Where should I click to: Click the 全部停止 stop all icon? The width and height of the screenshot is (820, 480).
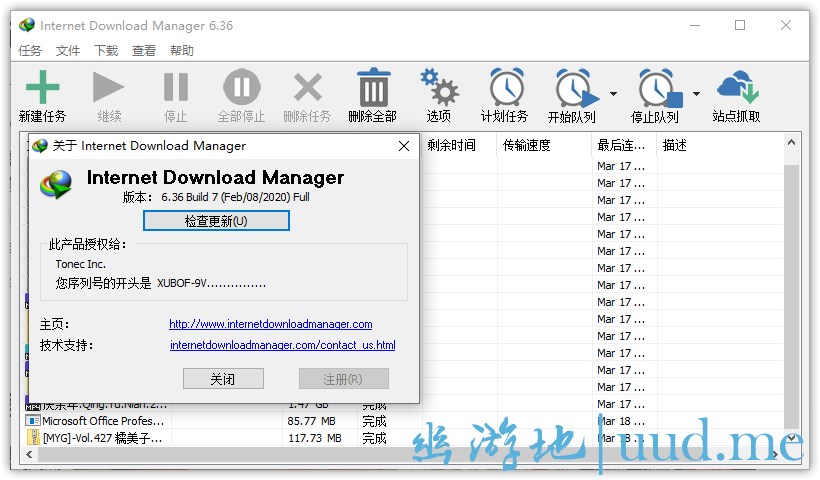pyautogui.click(x=241, y=88)
